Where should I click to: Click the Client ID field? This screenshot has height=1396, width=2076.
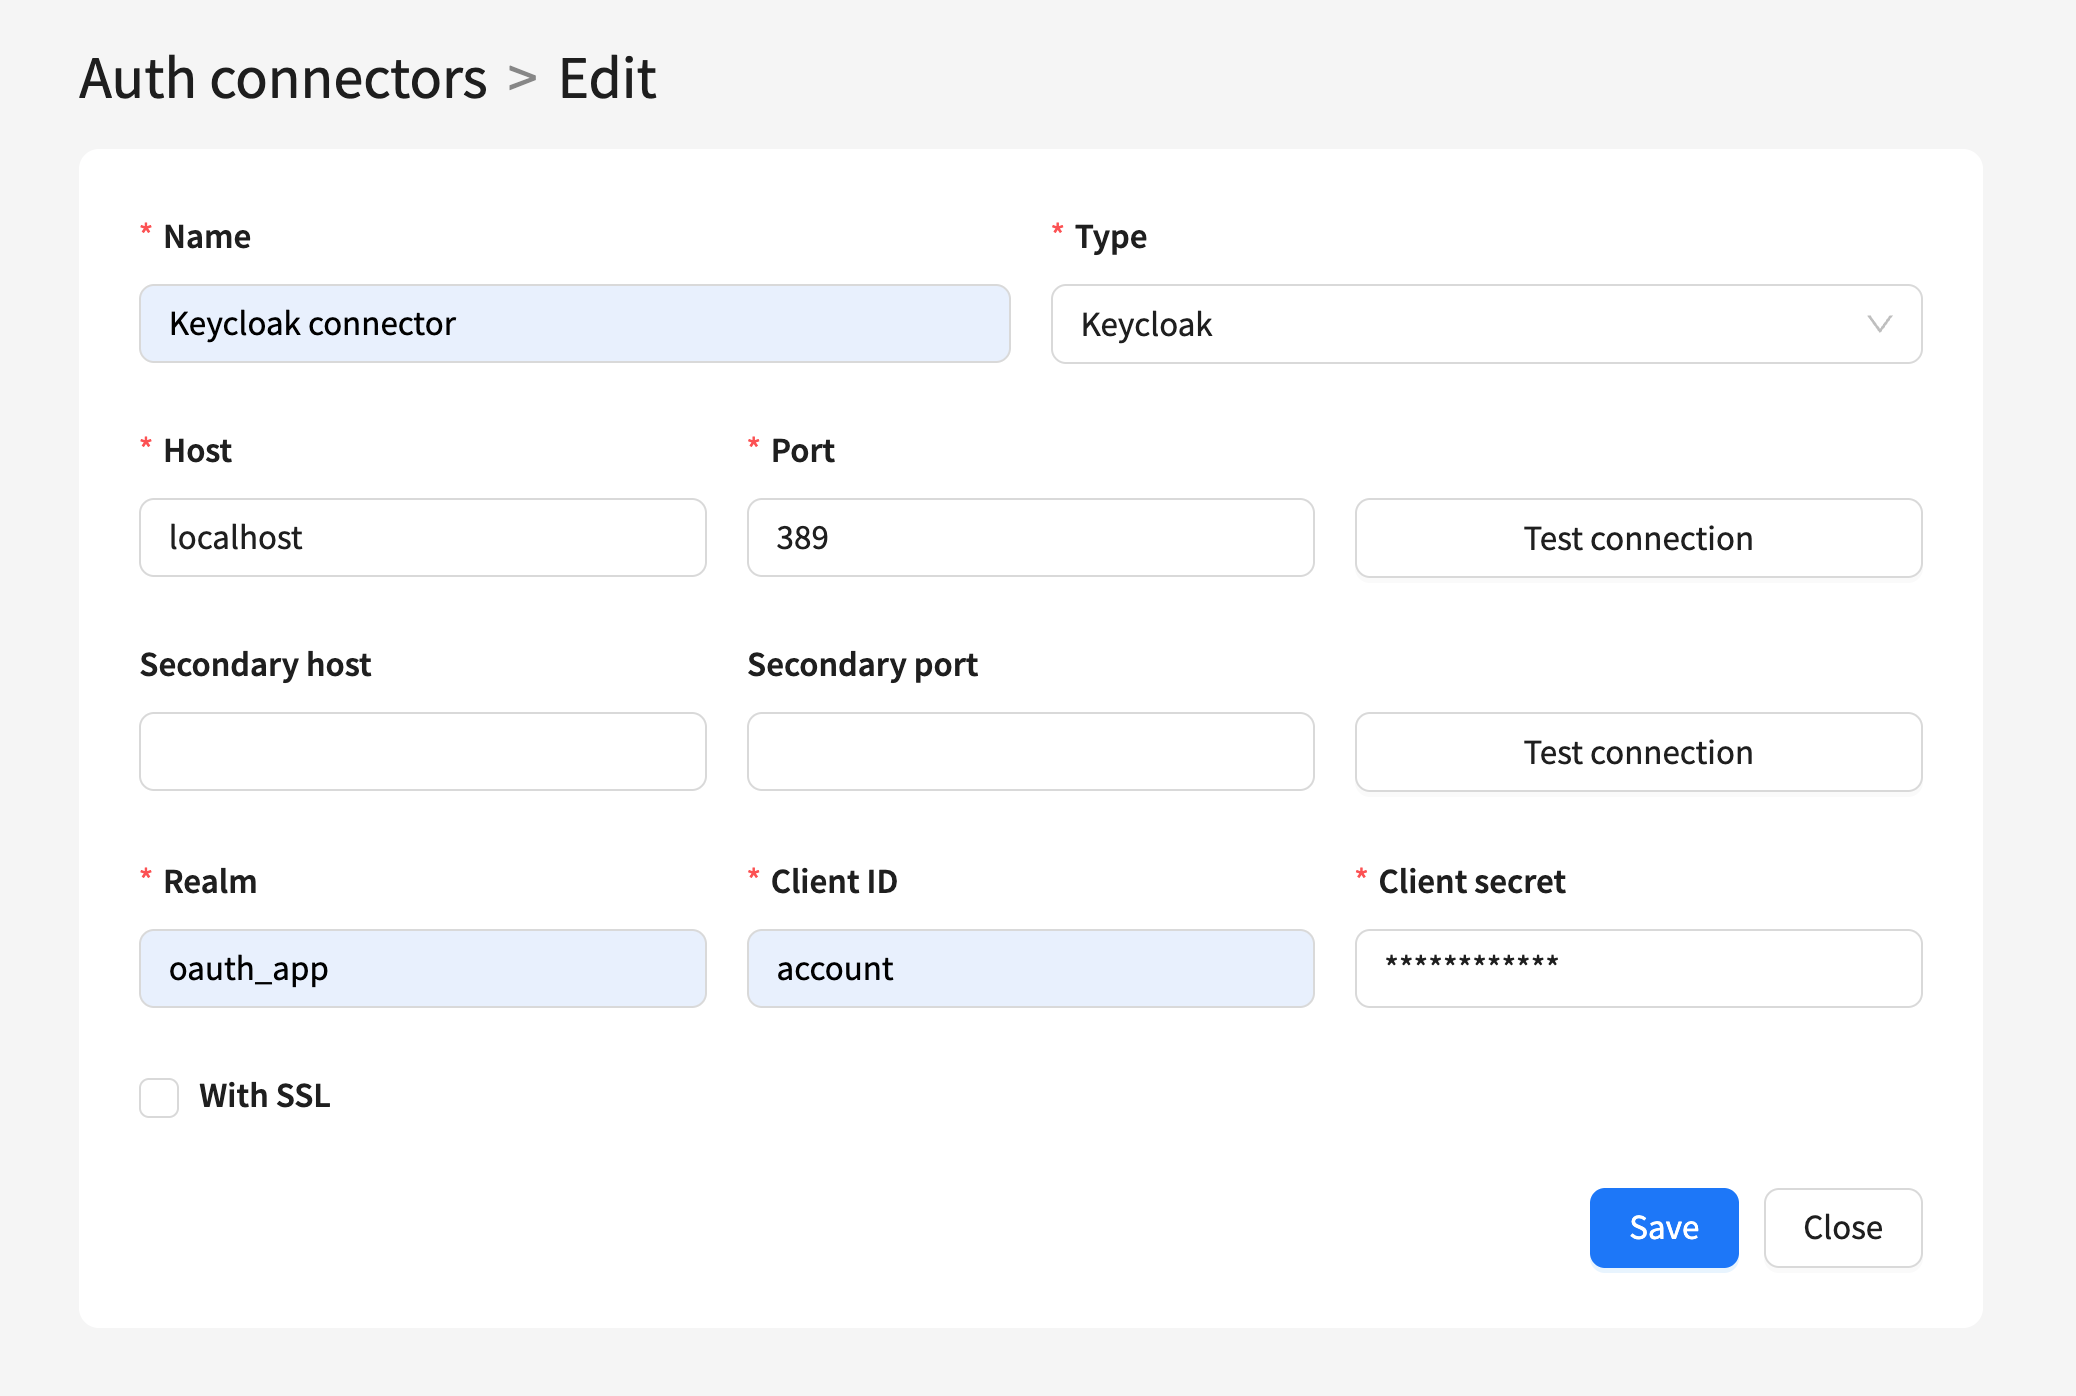(x=1030, y=969)
